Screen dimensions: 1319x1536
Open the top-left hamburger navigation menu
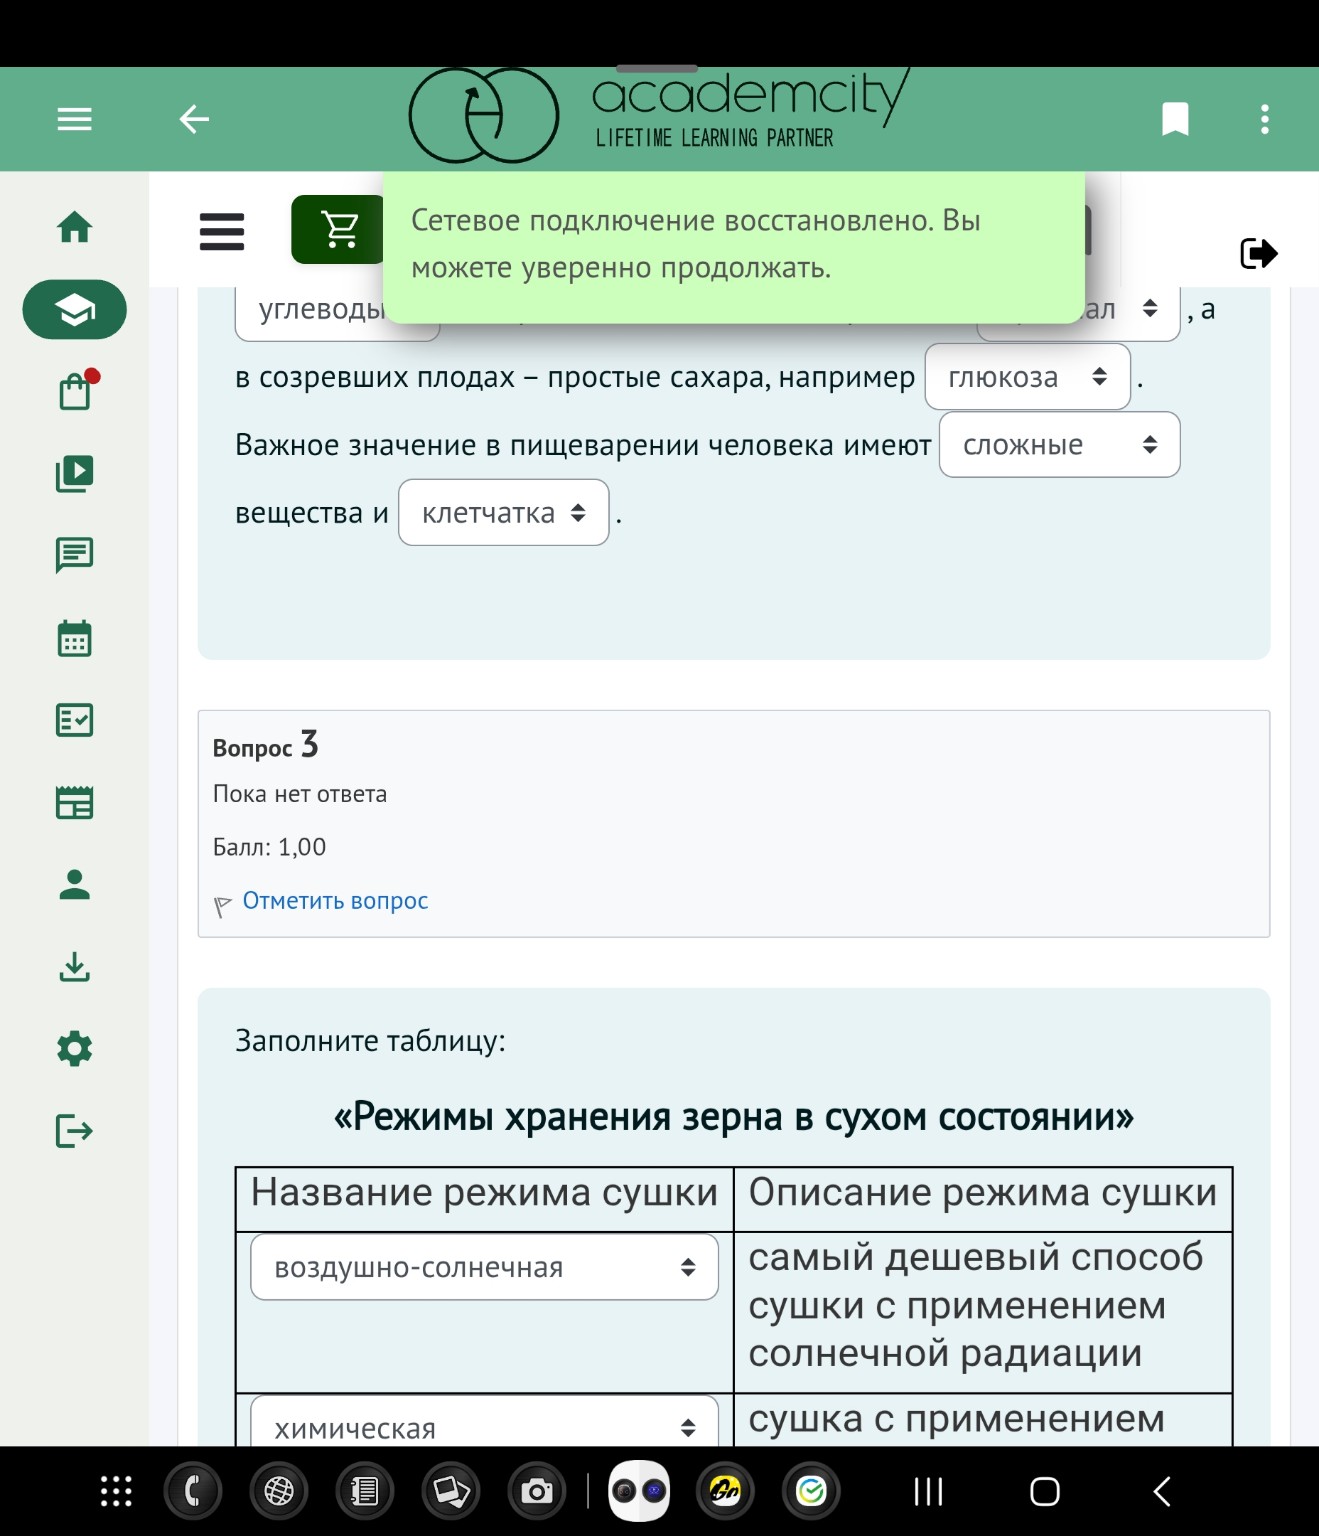point(74,119)
